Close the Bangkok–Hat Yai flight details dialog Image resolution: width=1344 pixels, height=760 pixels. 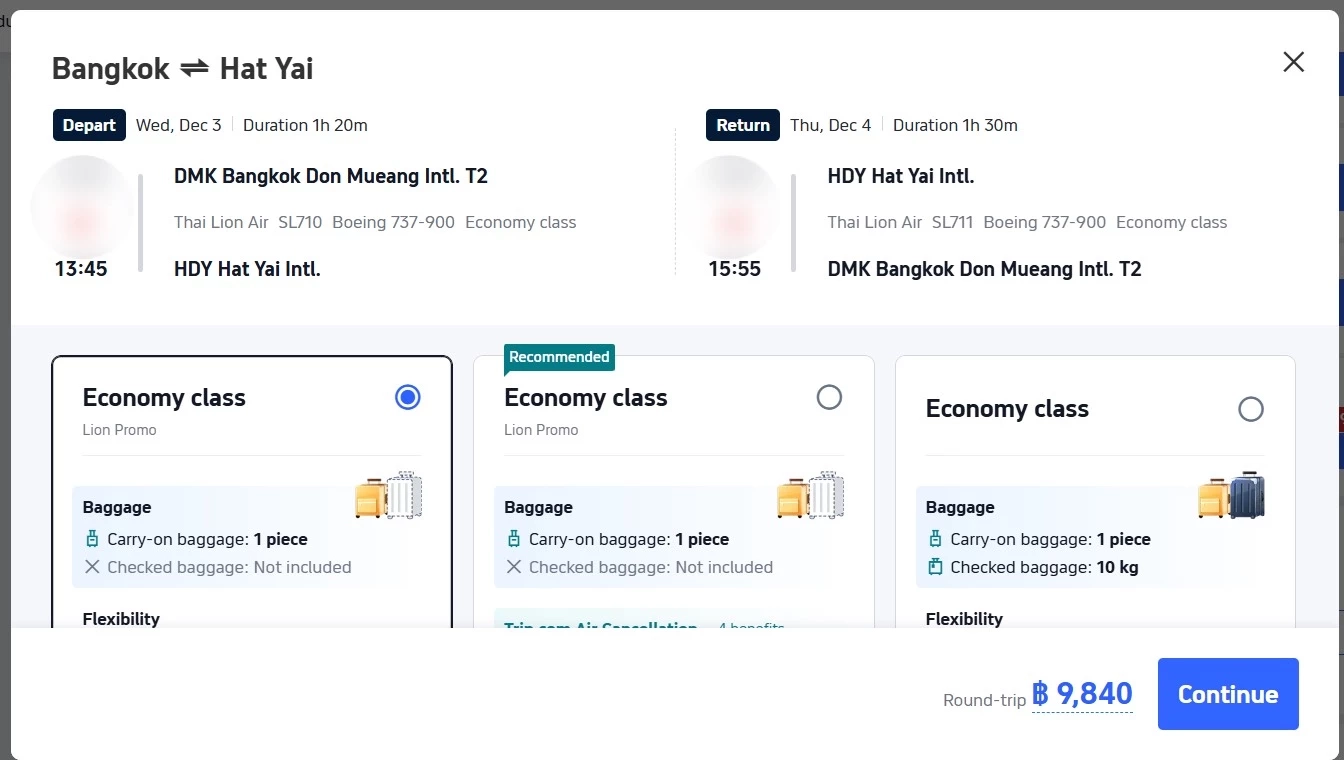click(1293, 62)
